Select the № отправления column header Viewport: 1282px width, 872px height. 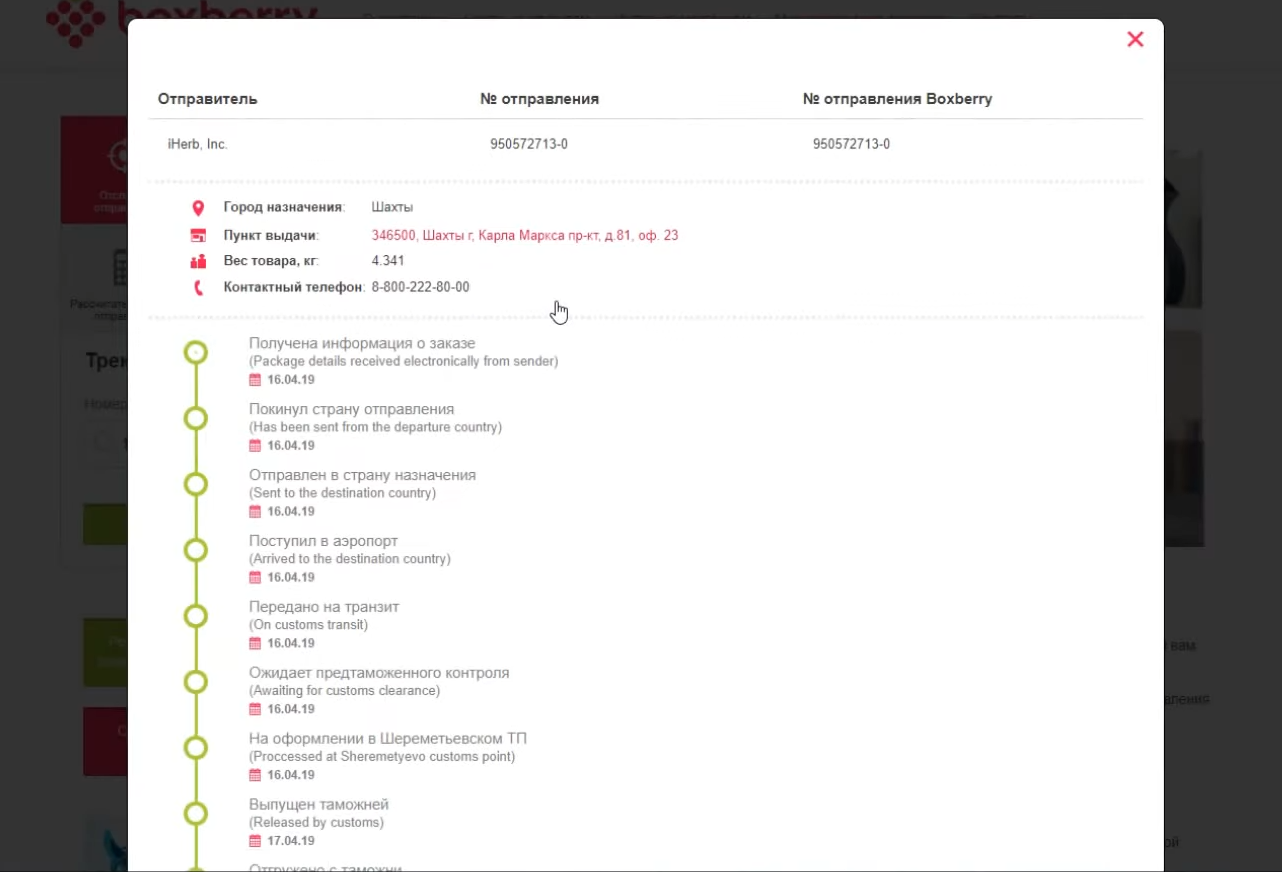pos(540,99)
